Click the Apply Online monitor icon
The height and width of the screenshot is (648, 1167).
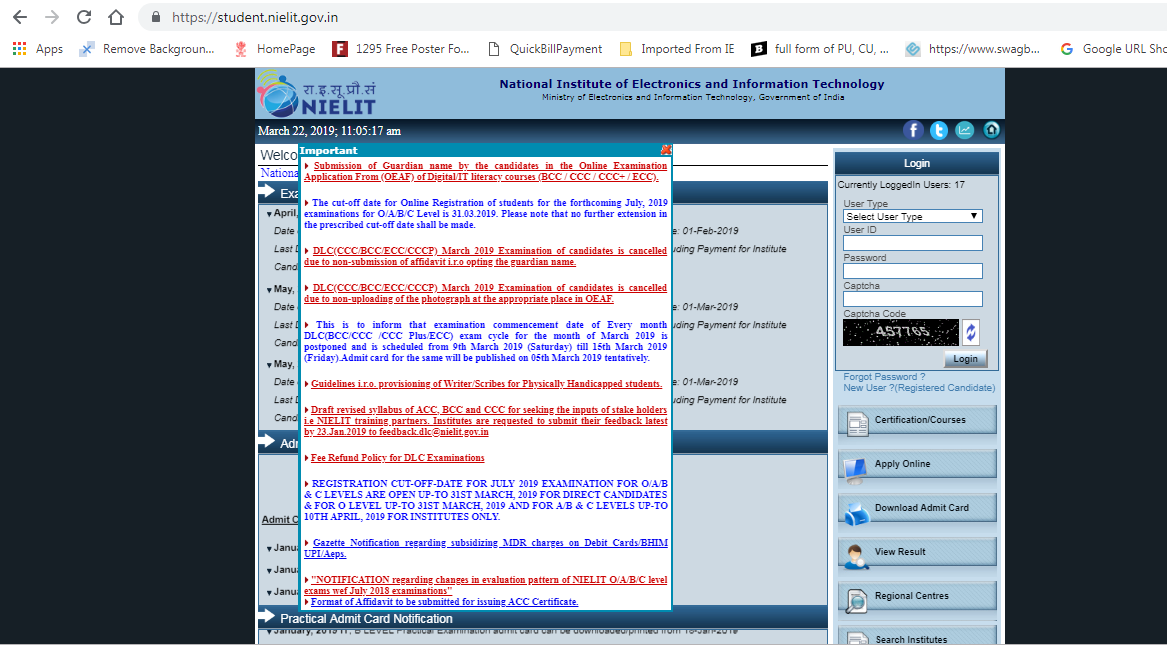pyautogui.click(x=856, y=469)
